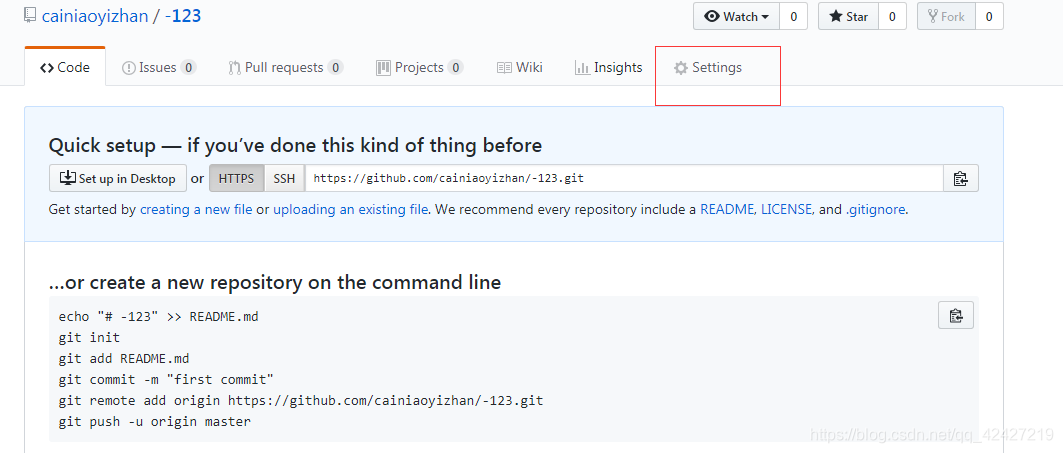1063x453 pixels.
Task: Go to the Projects tab
Action: click(420, 67)
